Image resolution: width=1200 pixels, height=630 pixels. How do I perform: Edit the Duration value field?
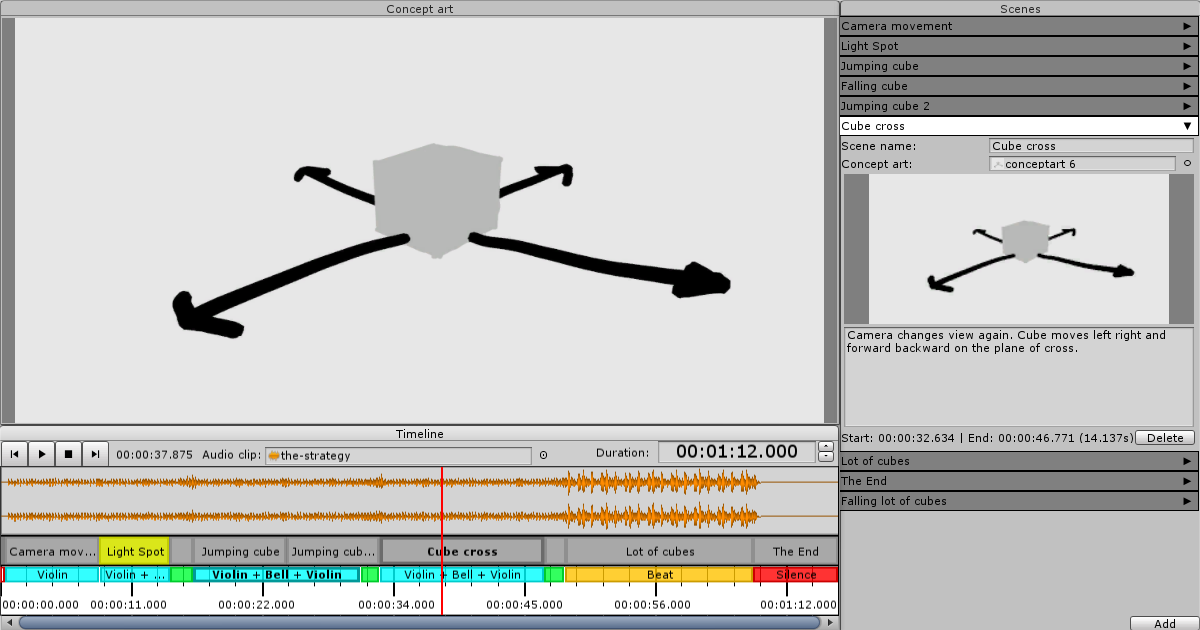[736, 451]
